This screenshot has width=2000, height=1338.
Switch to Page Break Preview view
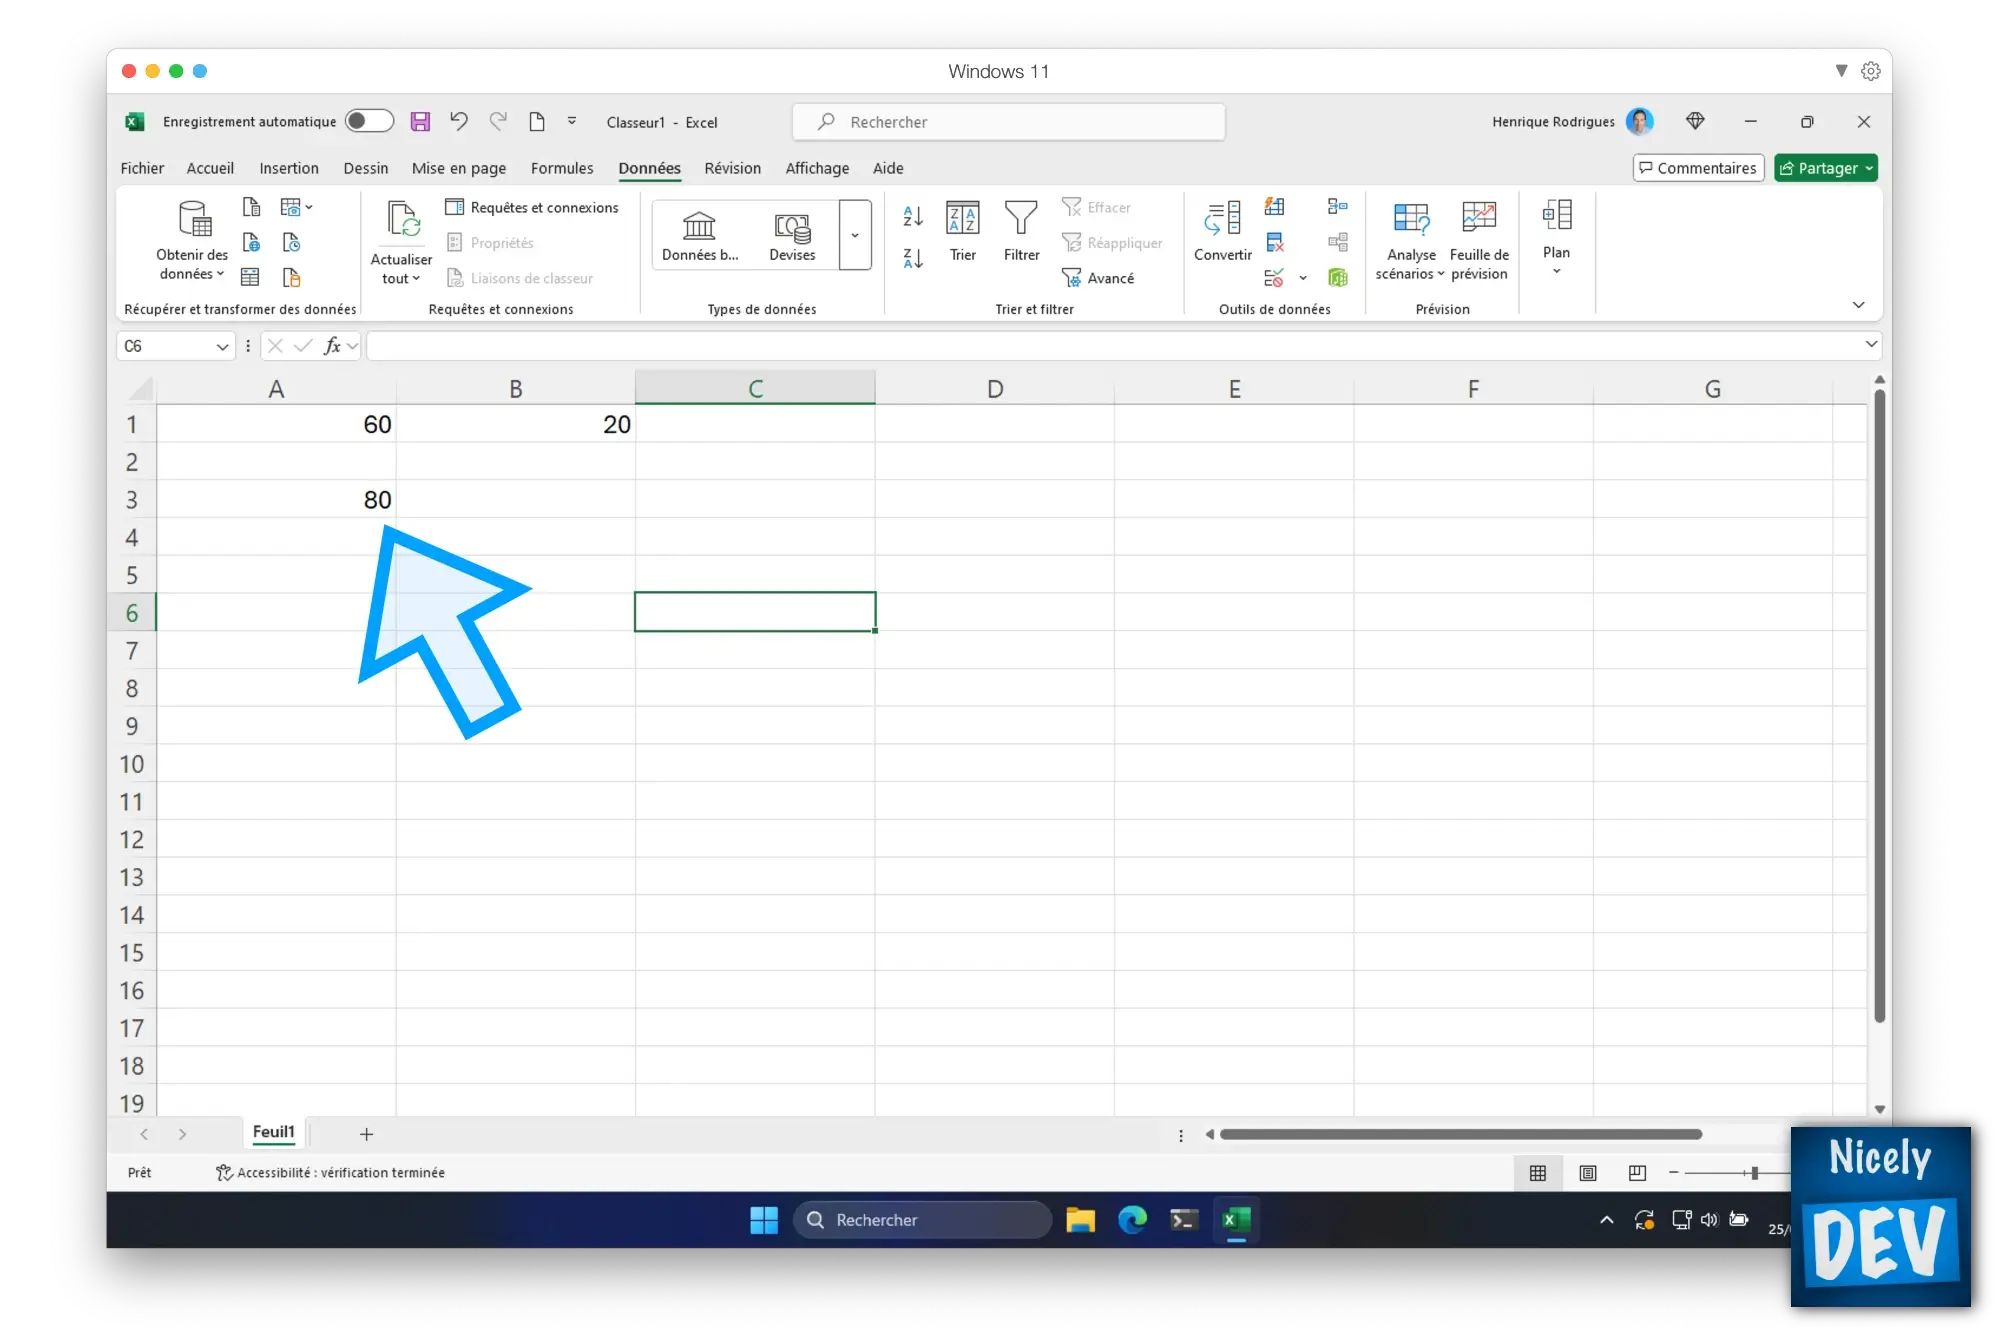(x=1637, y=1173)
